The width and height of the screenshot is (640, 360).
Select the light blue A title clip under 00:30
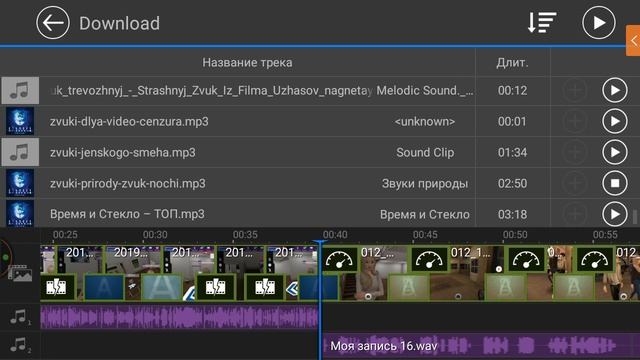[x=162, y=287]
